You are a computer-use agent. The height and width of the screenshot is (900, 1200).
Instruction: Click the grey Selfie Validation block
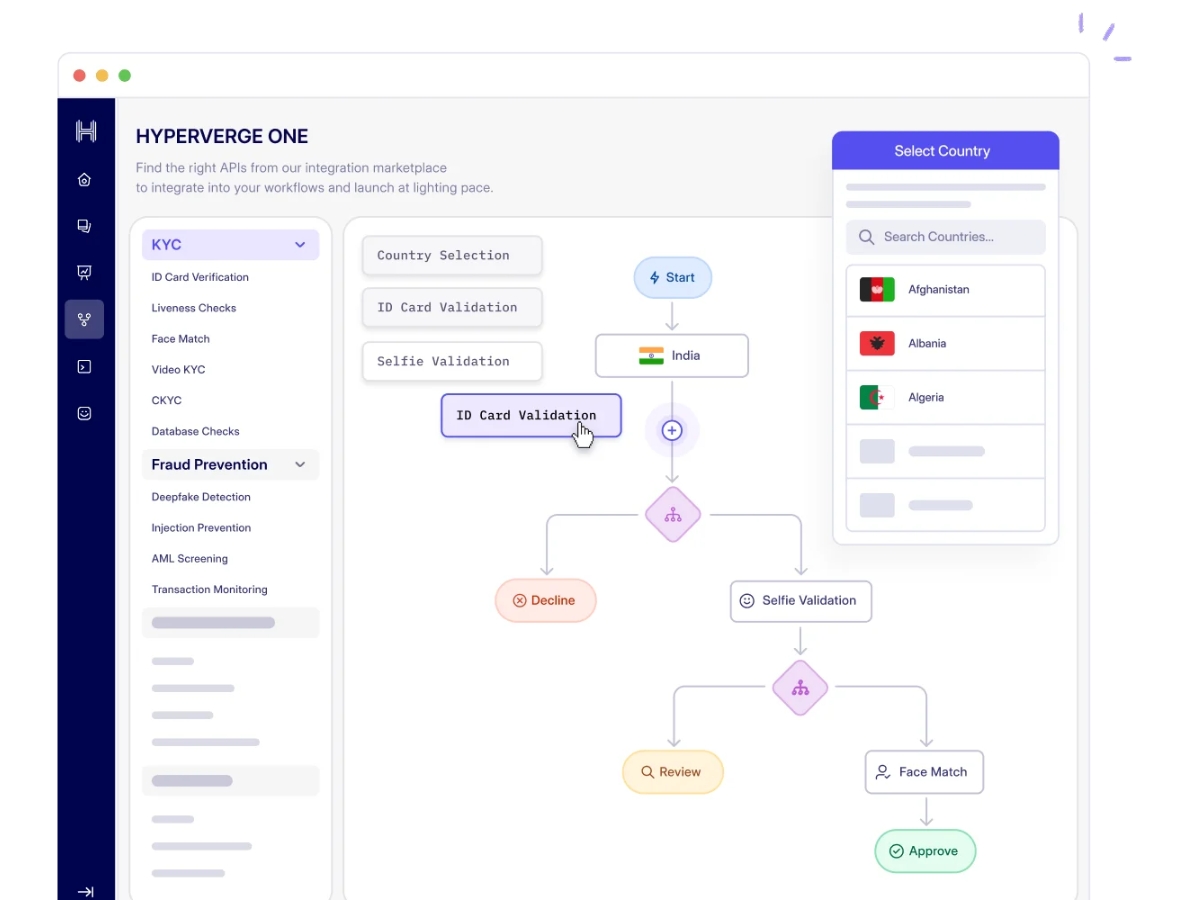(452, 361)
